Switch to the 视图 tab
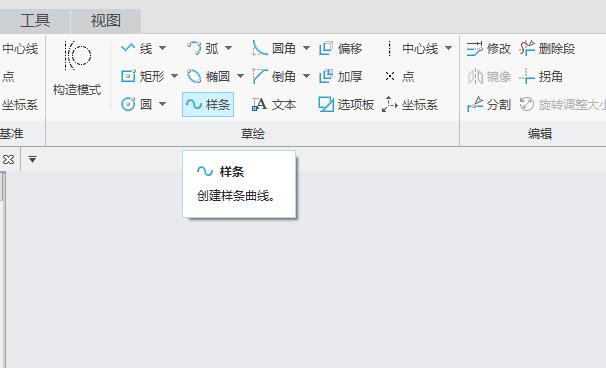Viewport: 606px width, 368px height. pos(106,20)
